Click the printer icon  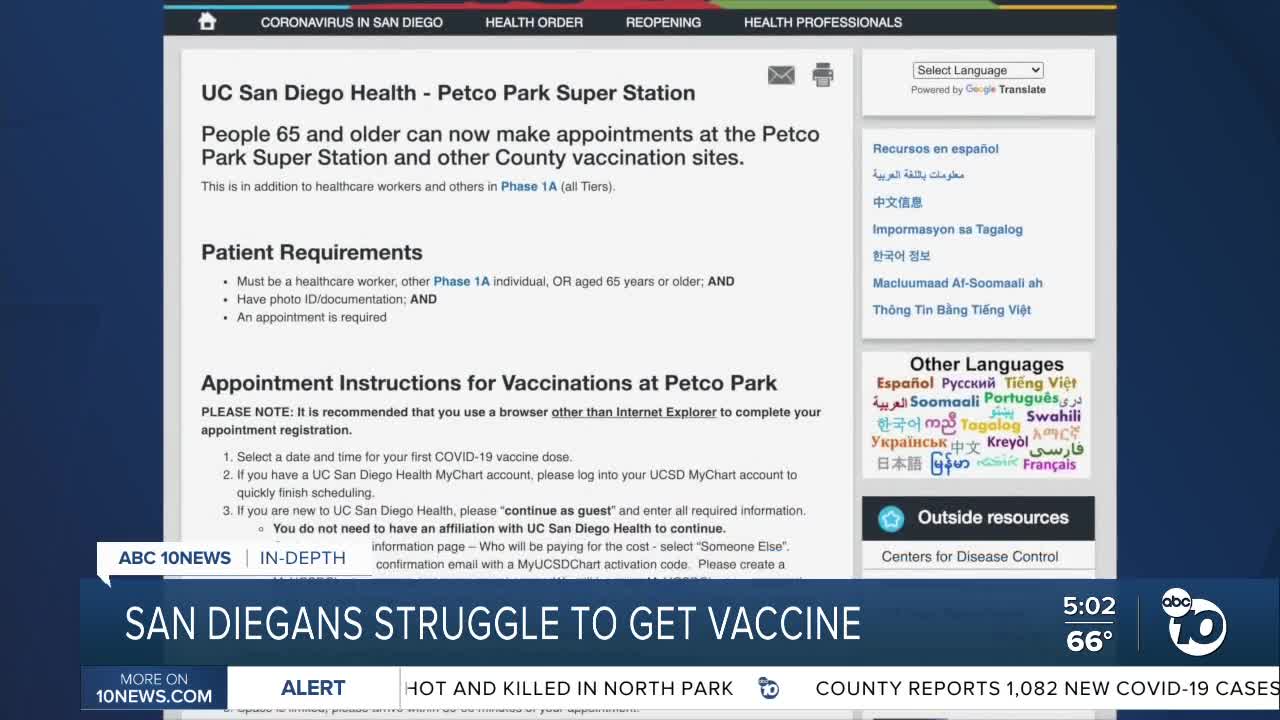[823, 74]
